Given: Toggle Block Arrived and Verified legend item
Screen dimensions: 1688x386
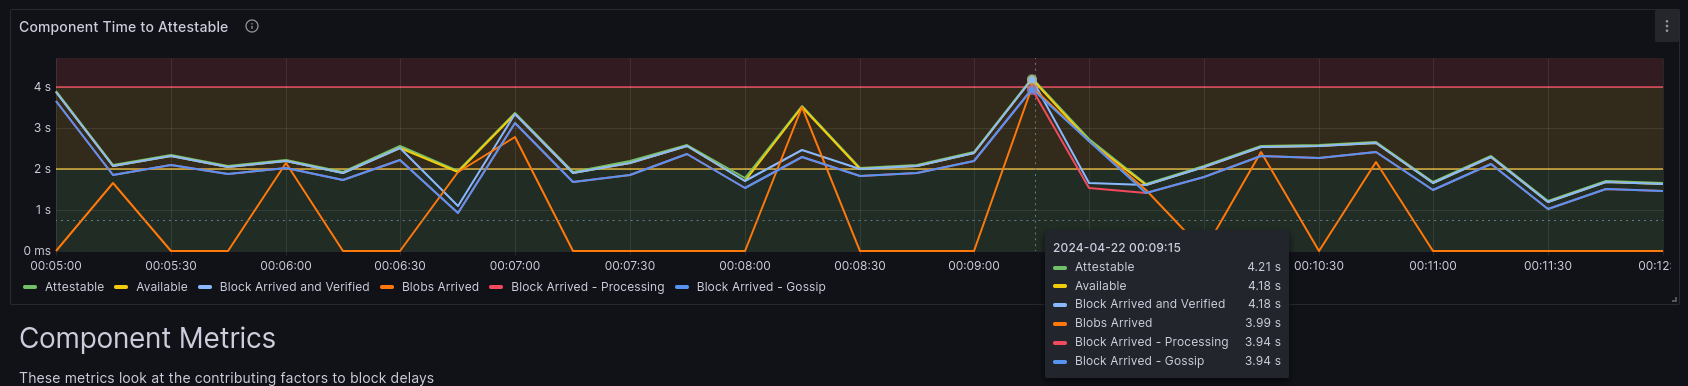Looking at the screenshot, I should (294, 287).
